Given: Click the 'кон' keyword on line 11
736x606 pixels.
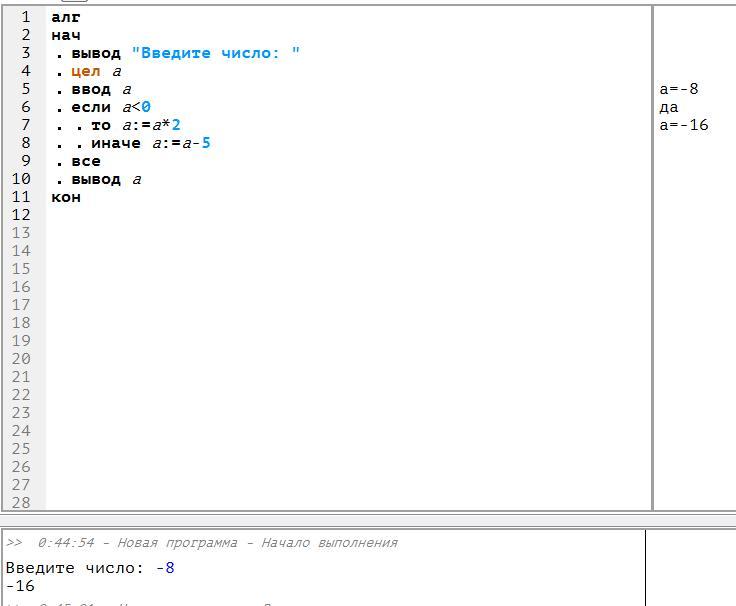Looking at the screenshot, I should (66, 197).
